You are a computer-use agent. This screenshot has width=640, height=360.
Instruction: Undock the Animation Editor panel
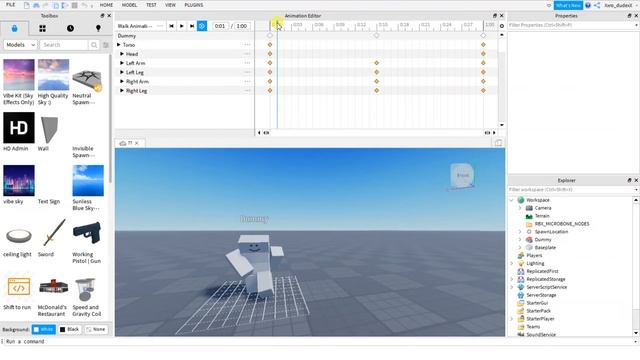(495, 16)
